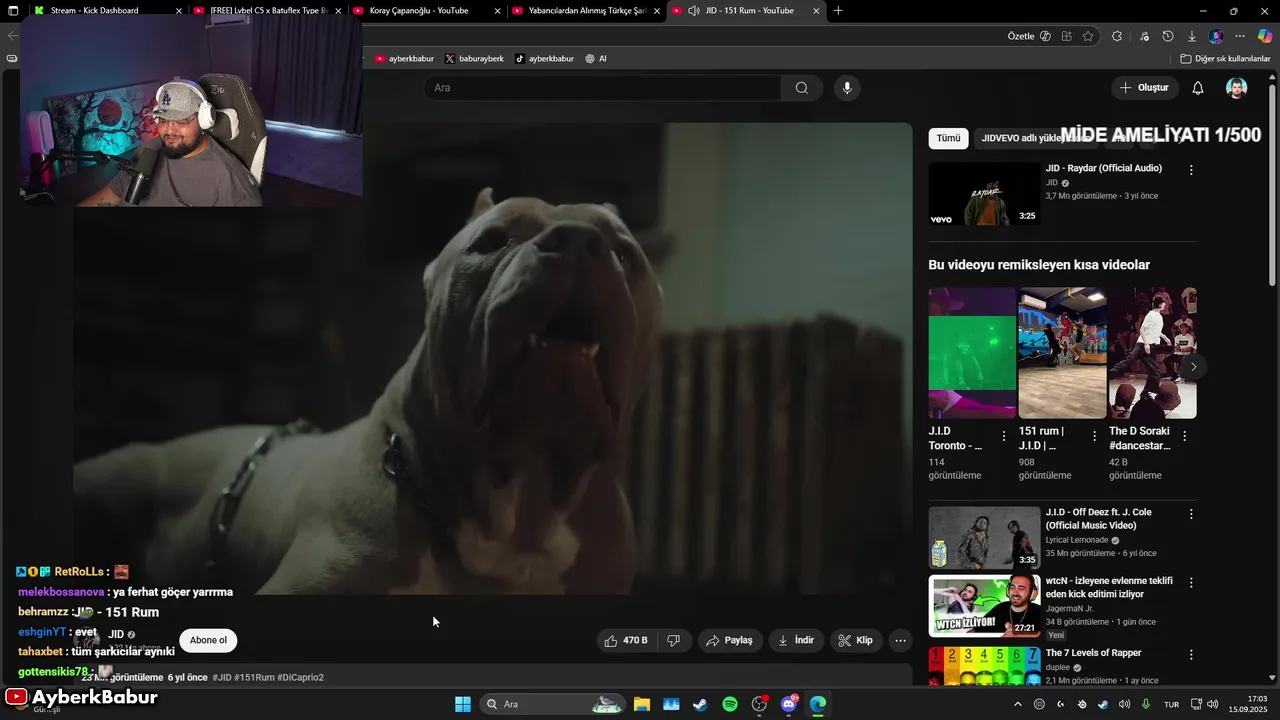Click the İndir download button
Screen dimensions: 1280x720
coord(795,640)
